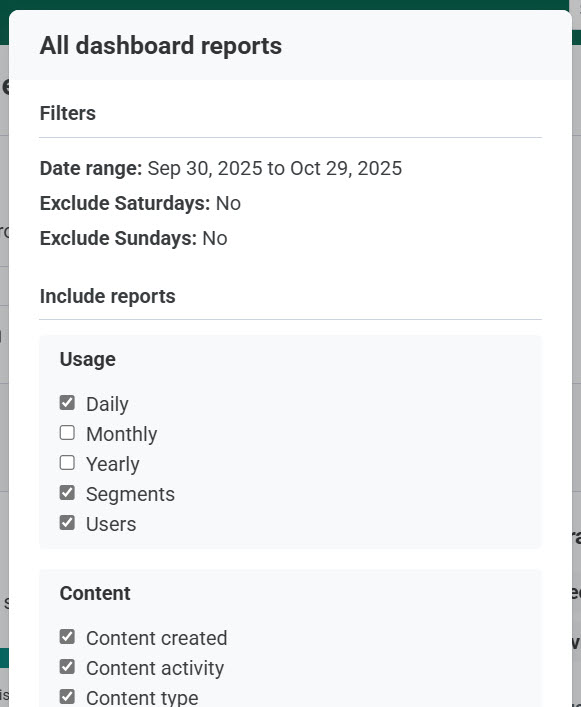Select the 'Date range:' label text
The image size is (581, 707).
click(91, 169)
